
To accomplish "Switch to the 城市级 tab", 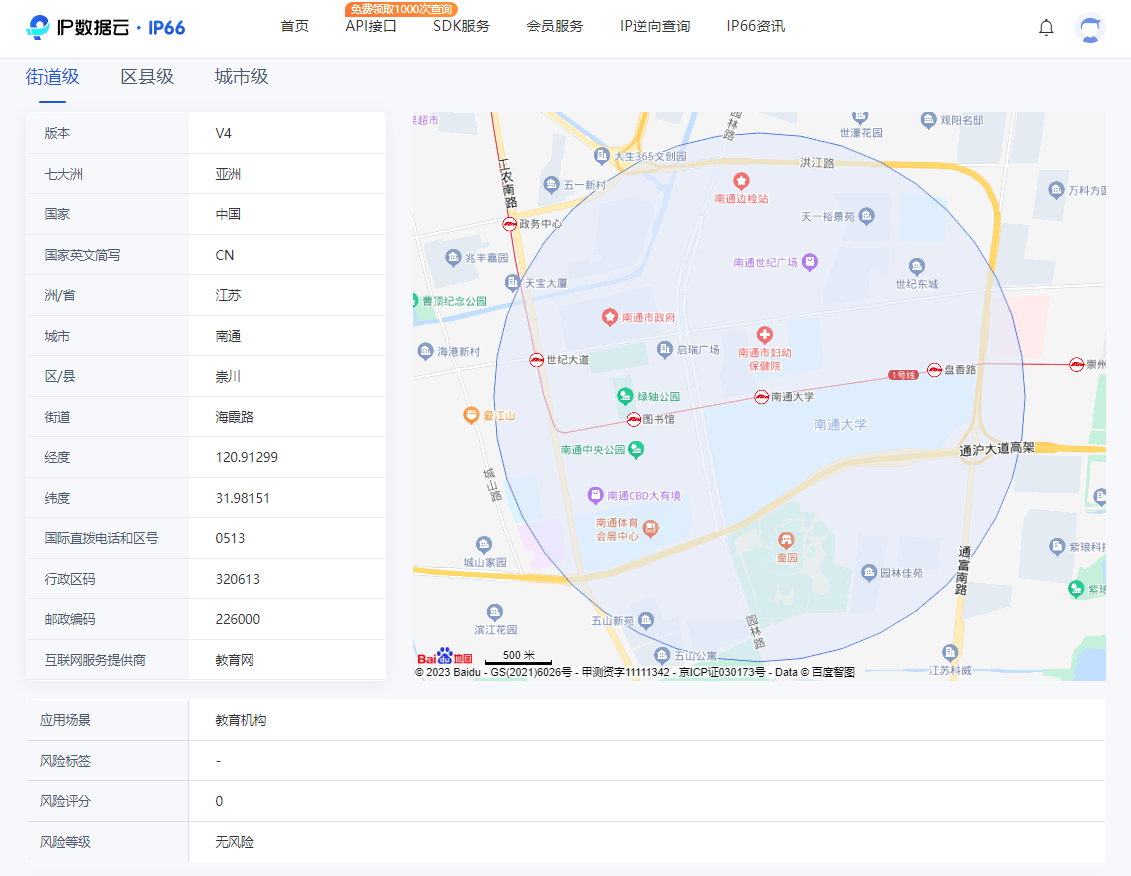I will tap(240, 75).
